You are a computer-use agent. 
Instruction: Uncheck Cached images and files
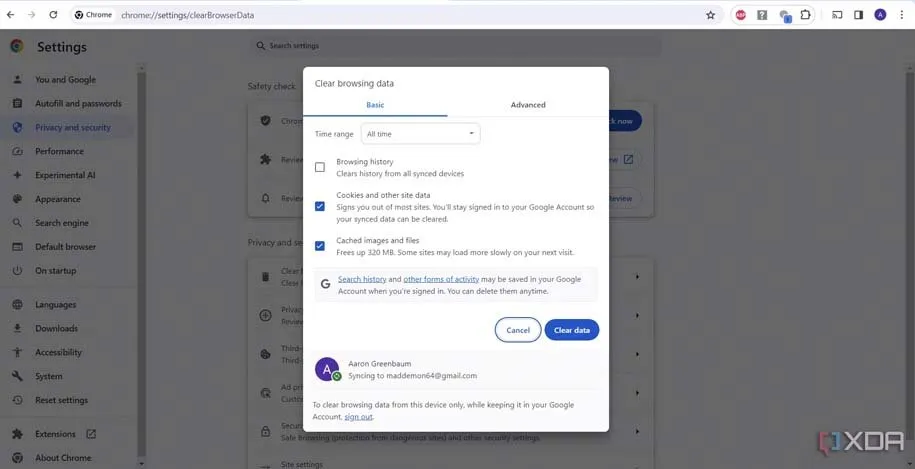320,246
